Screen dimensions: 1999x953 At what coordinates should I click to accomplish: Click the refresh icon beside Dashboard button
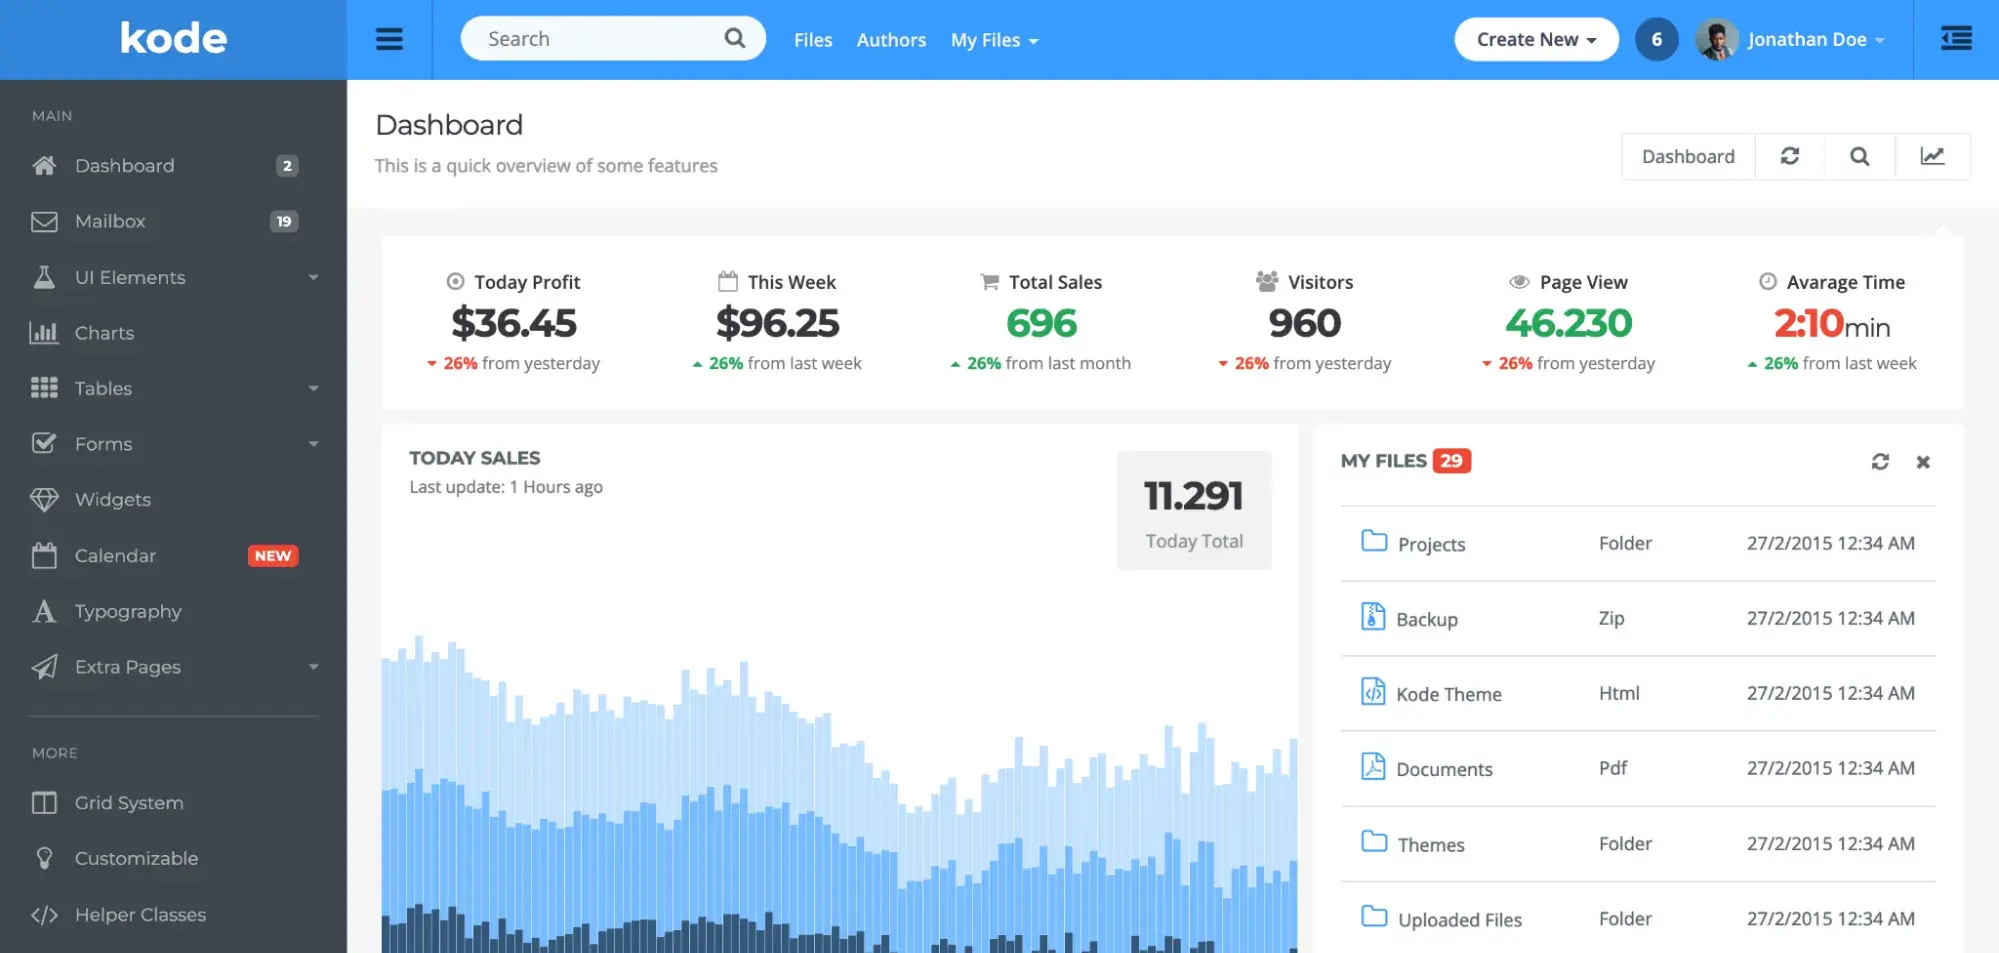click(x=1790, y=156)
